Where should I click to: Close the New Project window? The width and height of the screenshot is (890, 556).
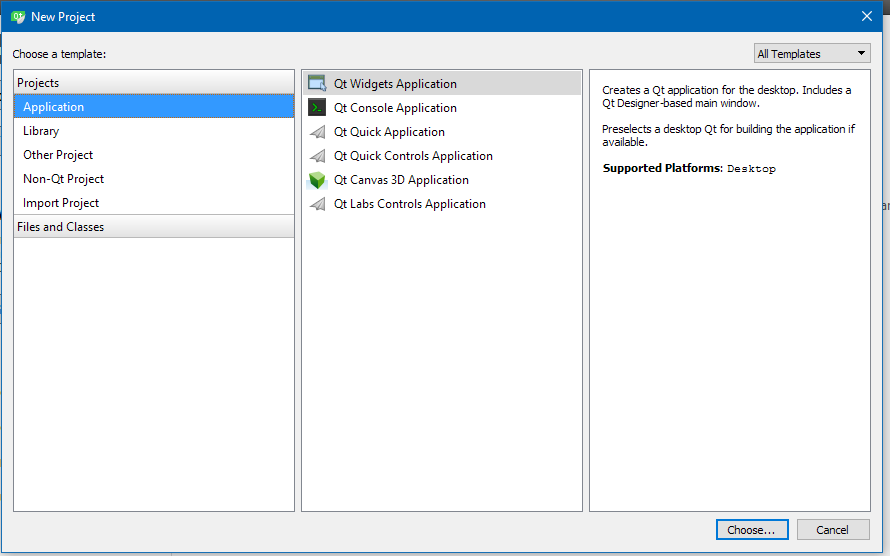(866, 16)
